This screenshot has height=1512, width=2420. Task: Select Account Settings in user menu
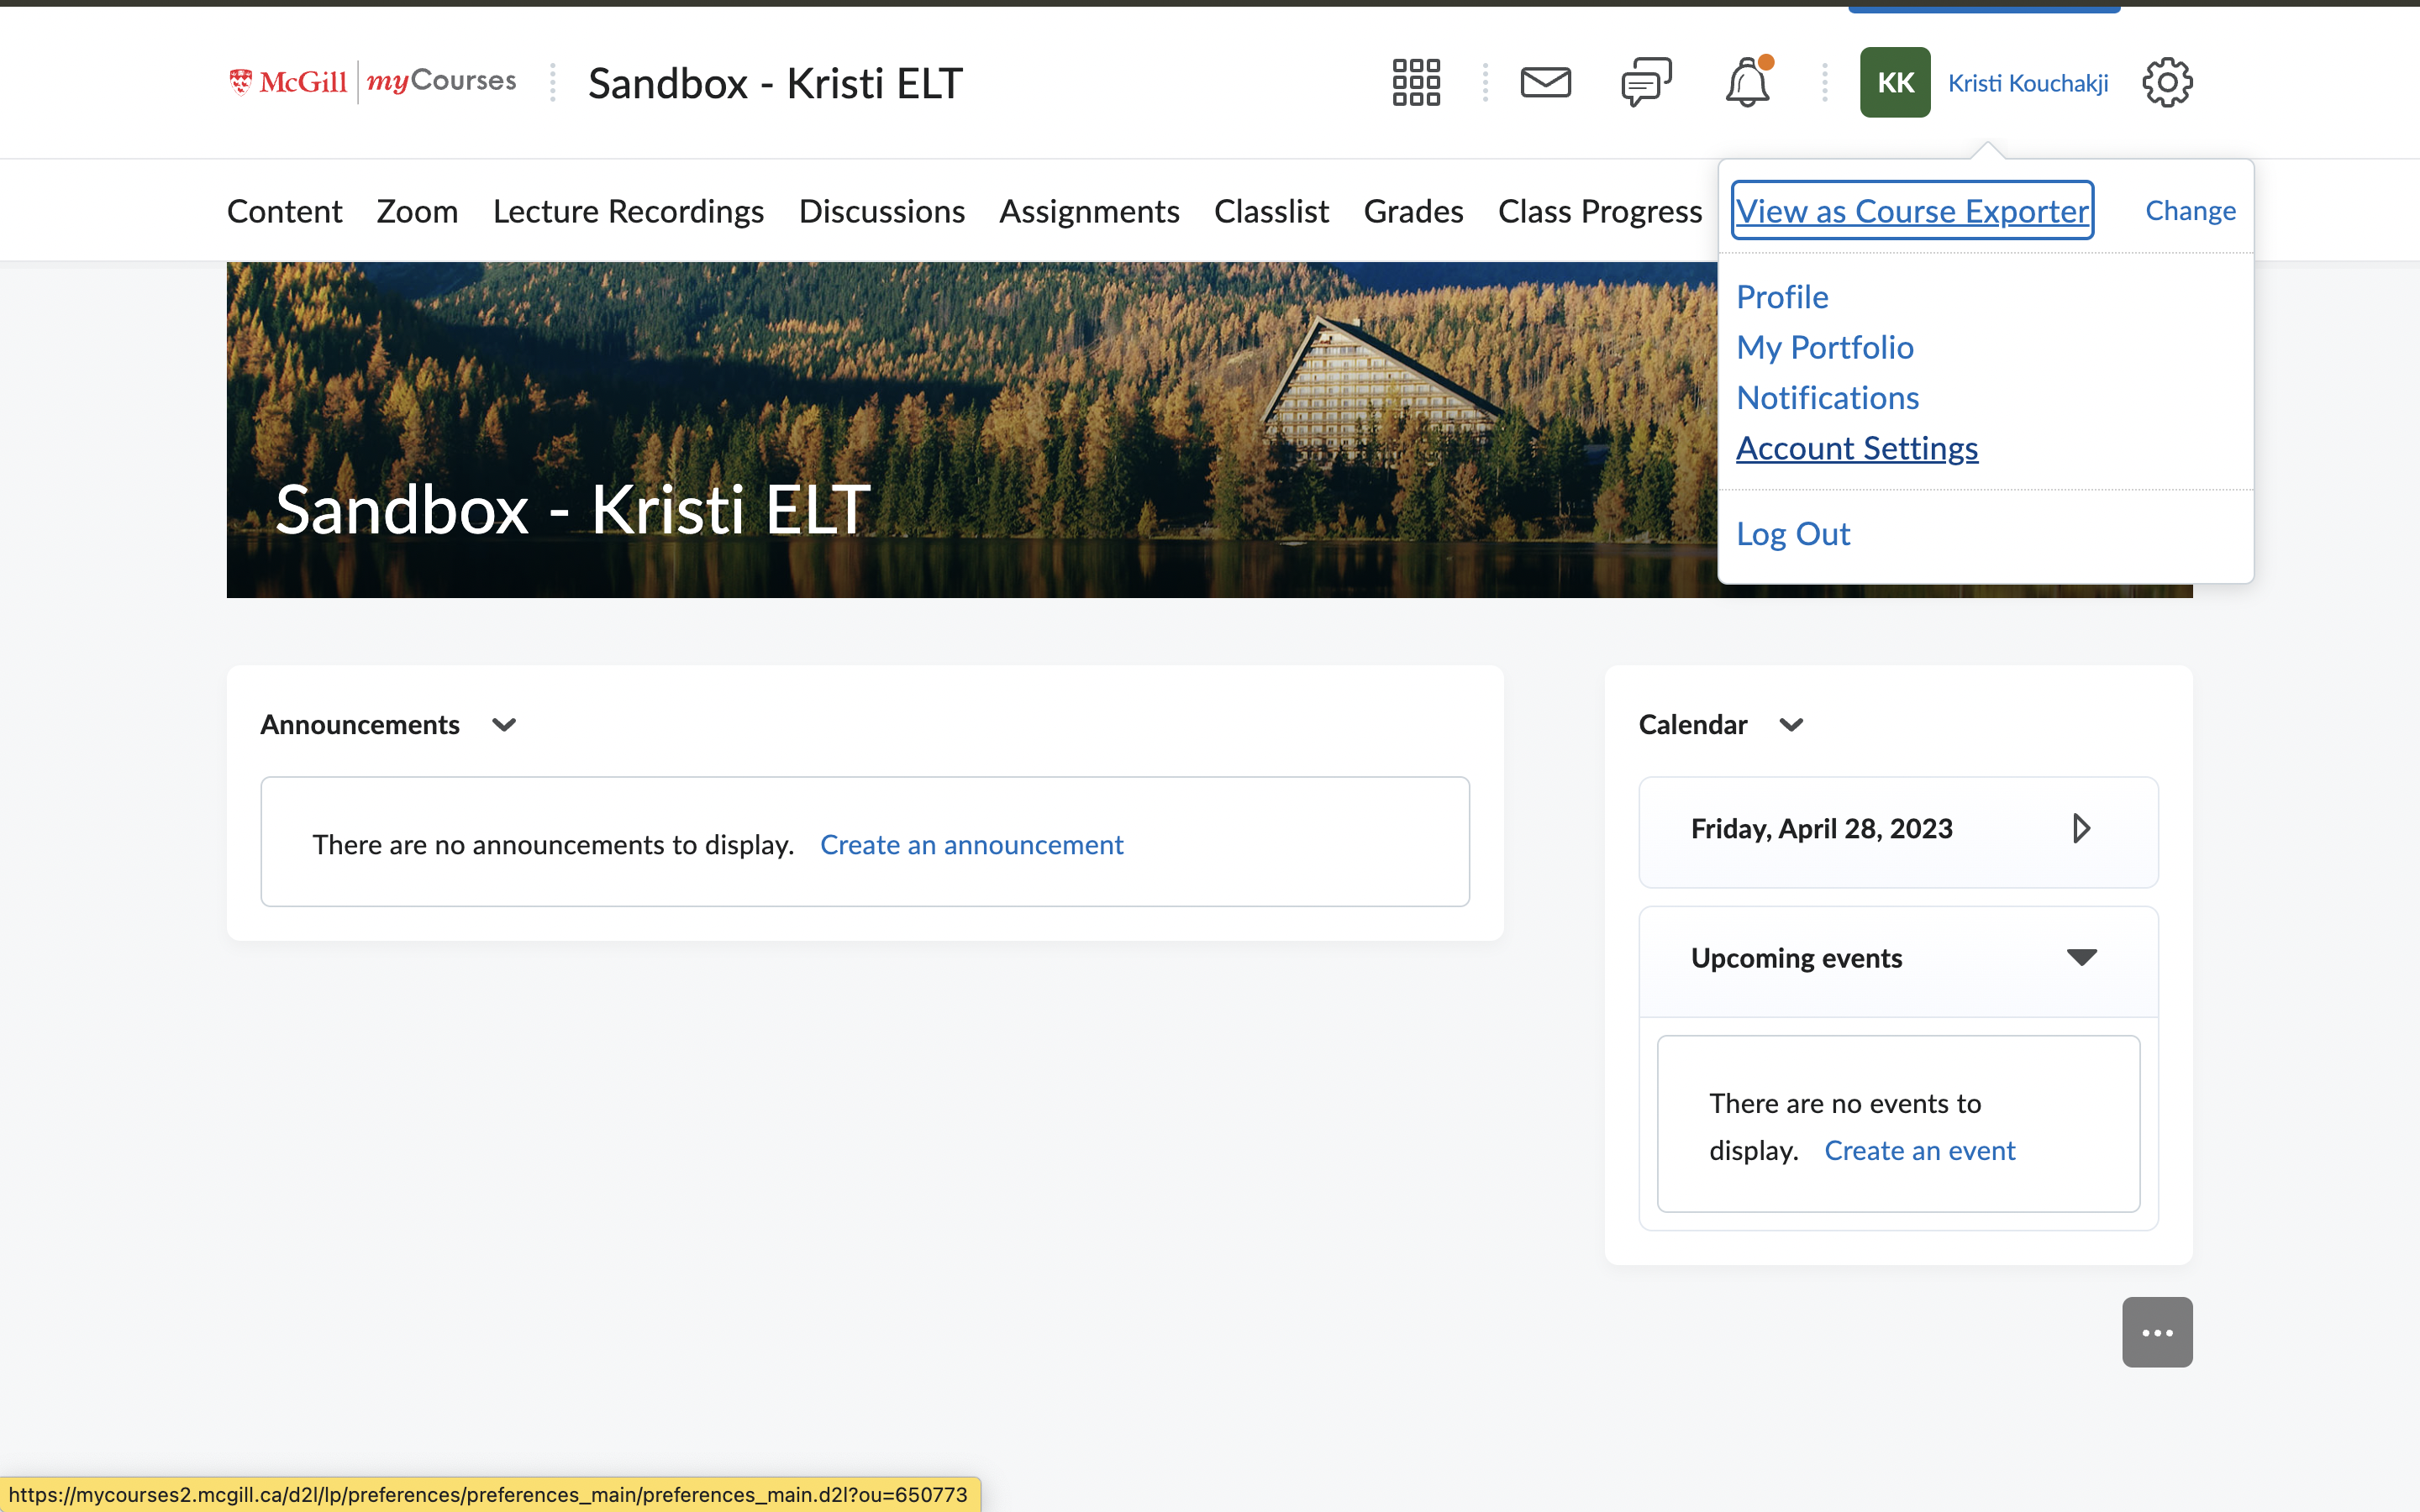pos(1856,448)
